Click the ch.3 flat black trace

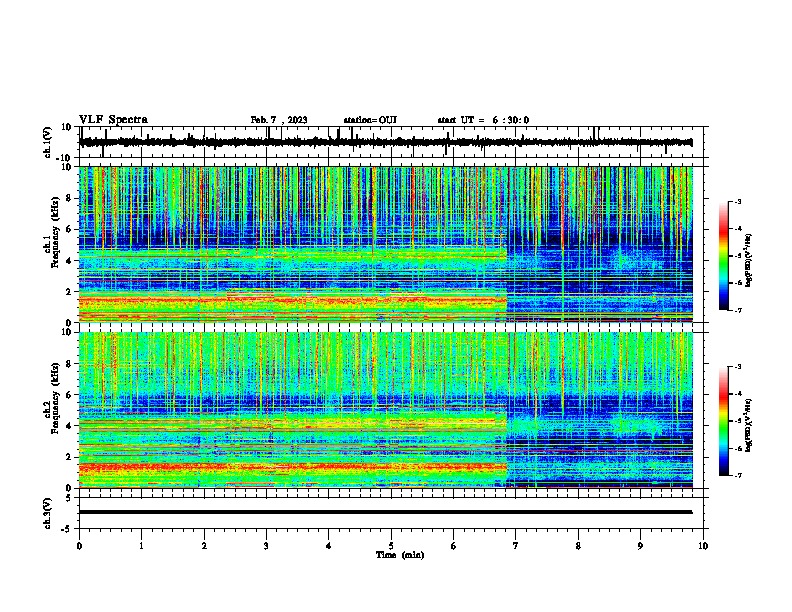point(386,512)
